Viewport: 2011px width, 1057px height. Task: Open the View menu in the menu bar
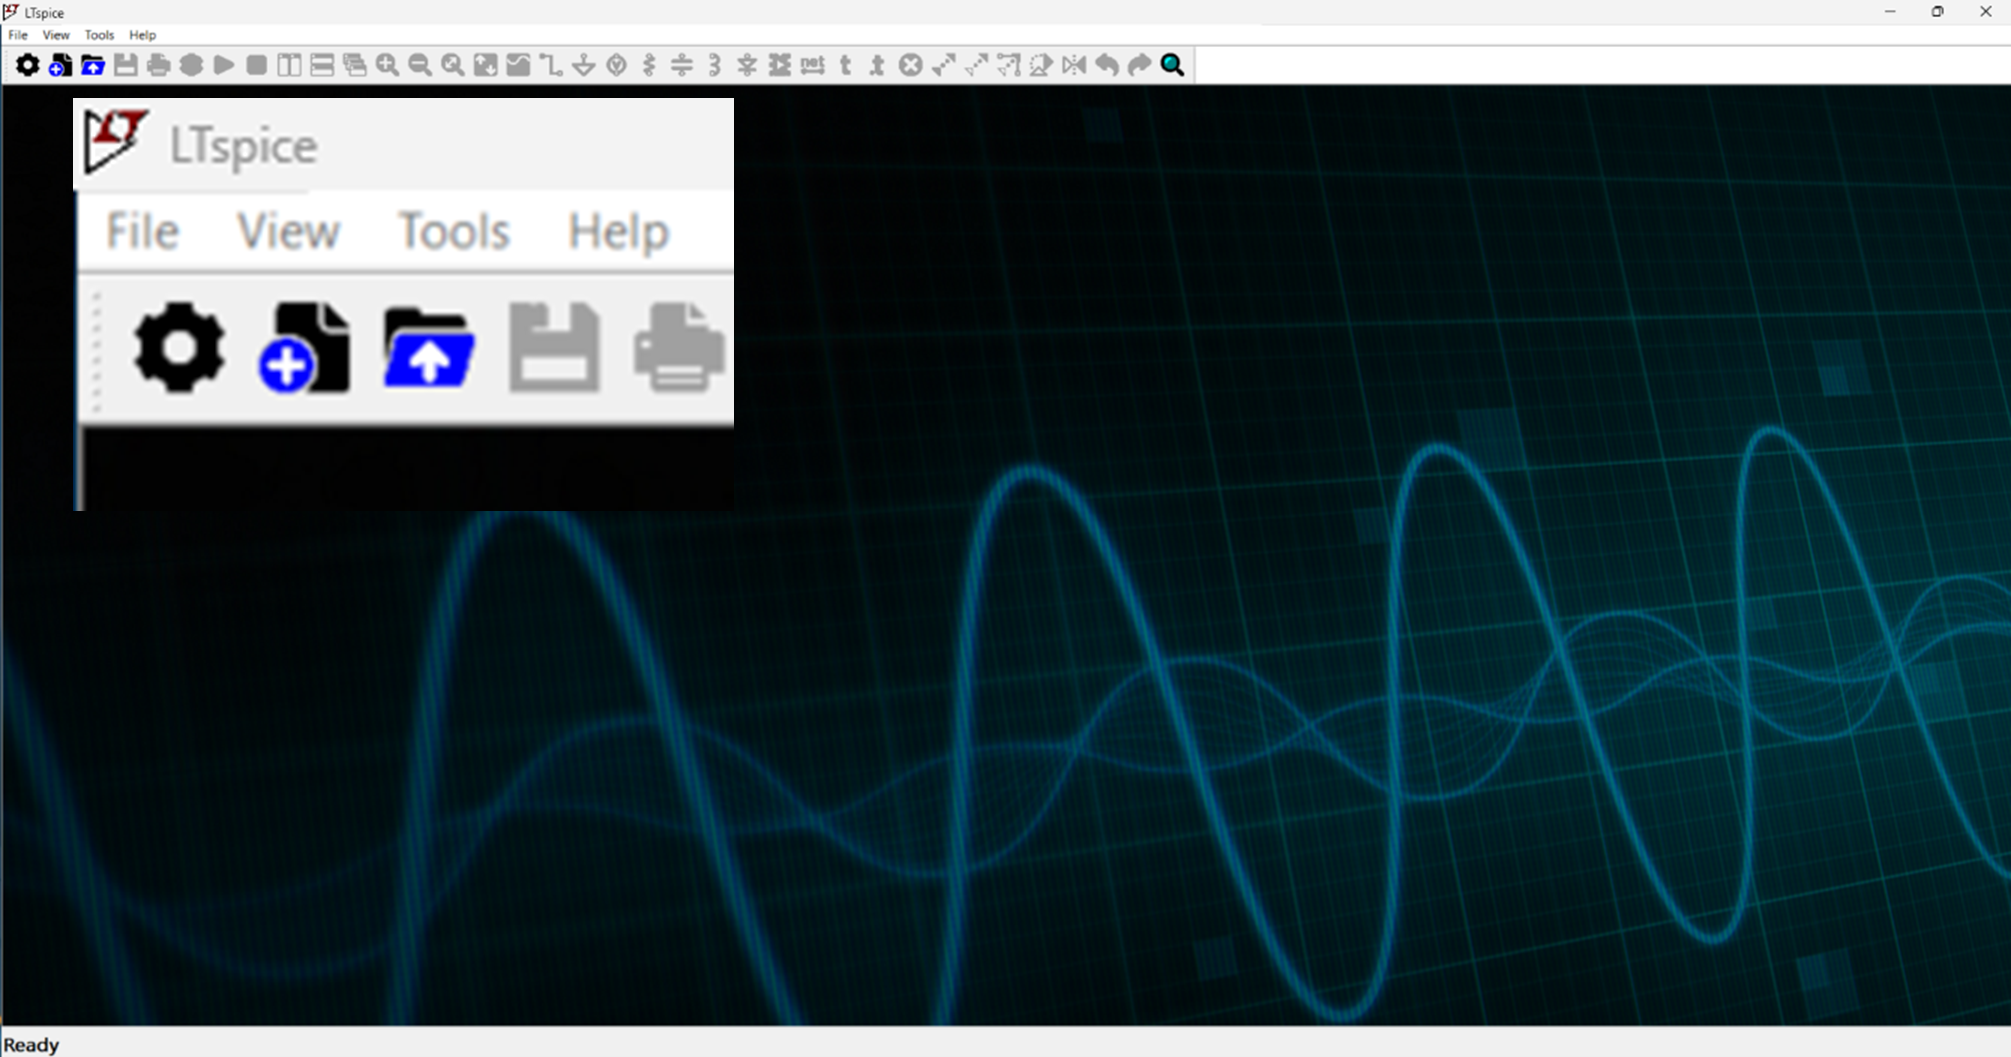click(56, 35)
